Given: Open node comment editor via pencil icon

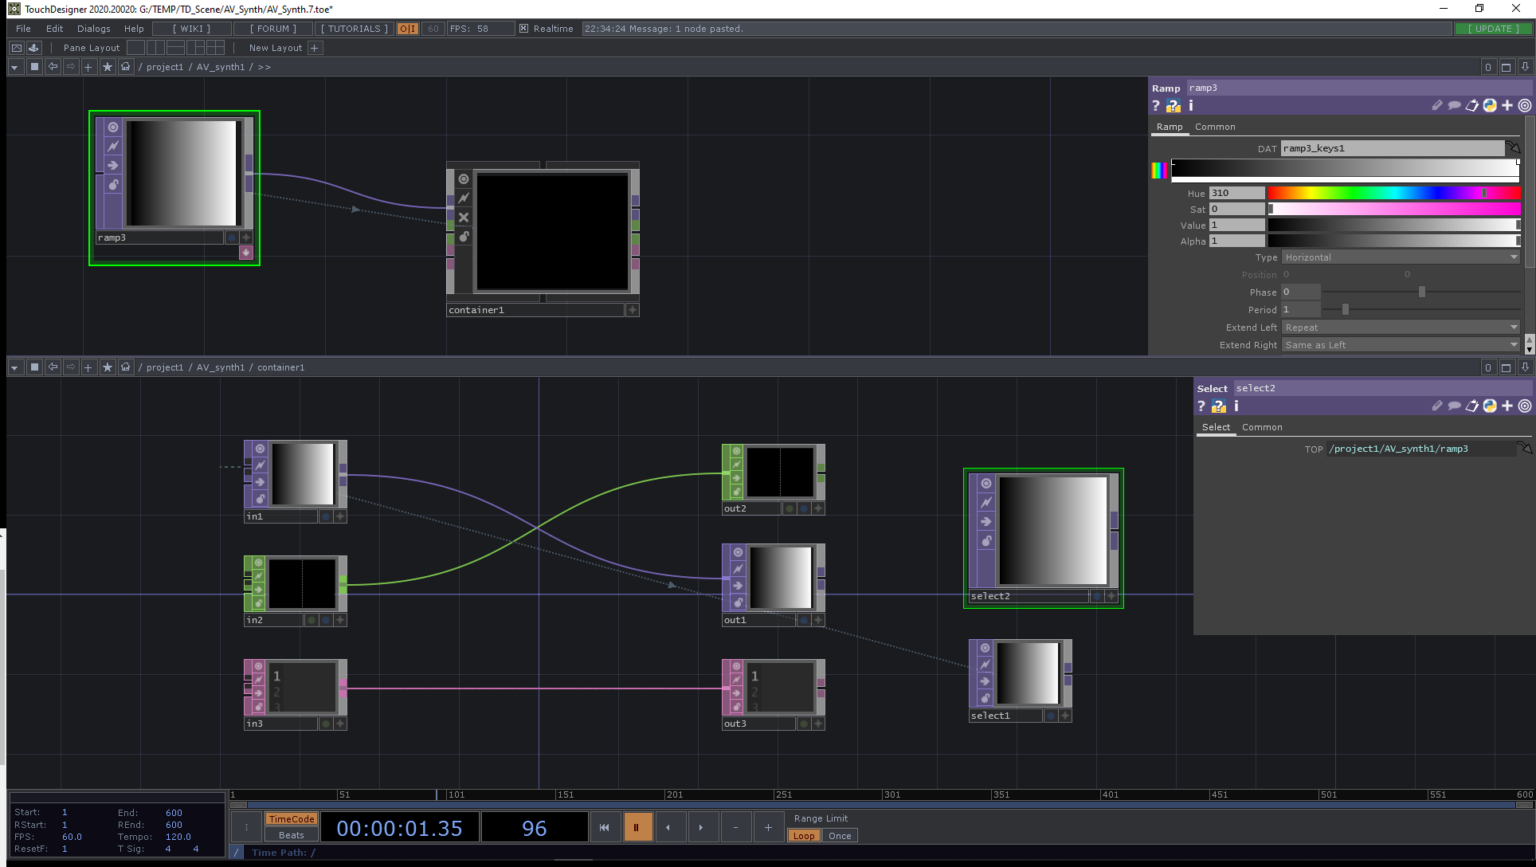Looking at the screenshot, I should click(1438, 105).
